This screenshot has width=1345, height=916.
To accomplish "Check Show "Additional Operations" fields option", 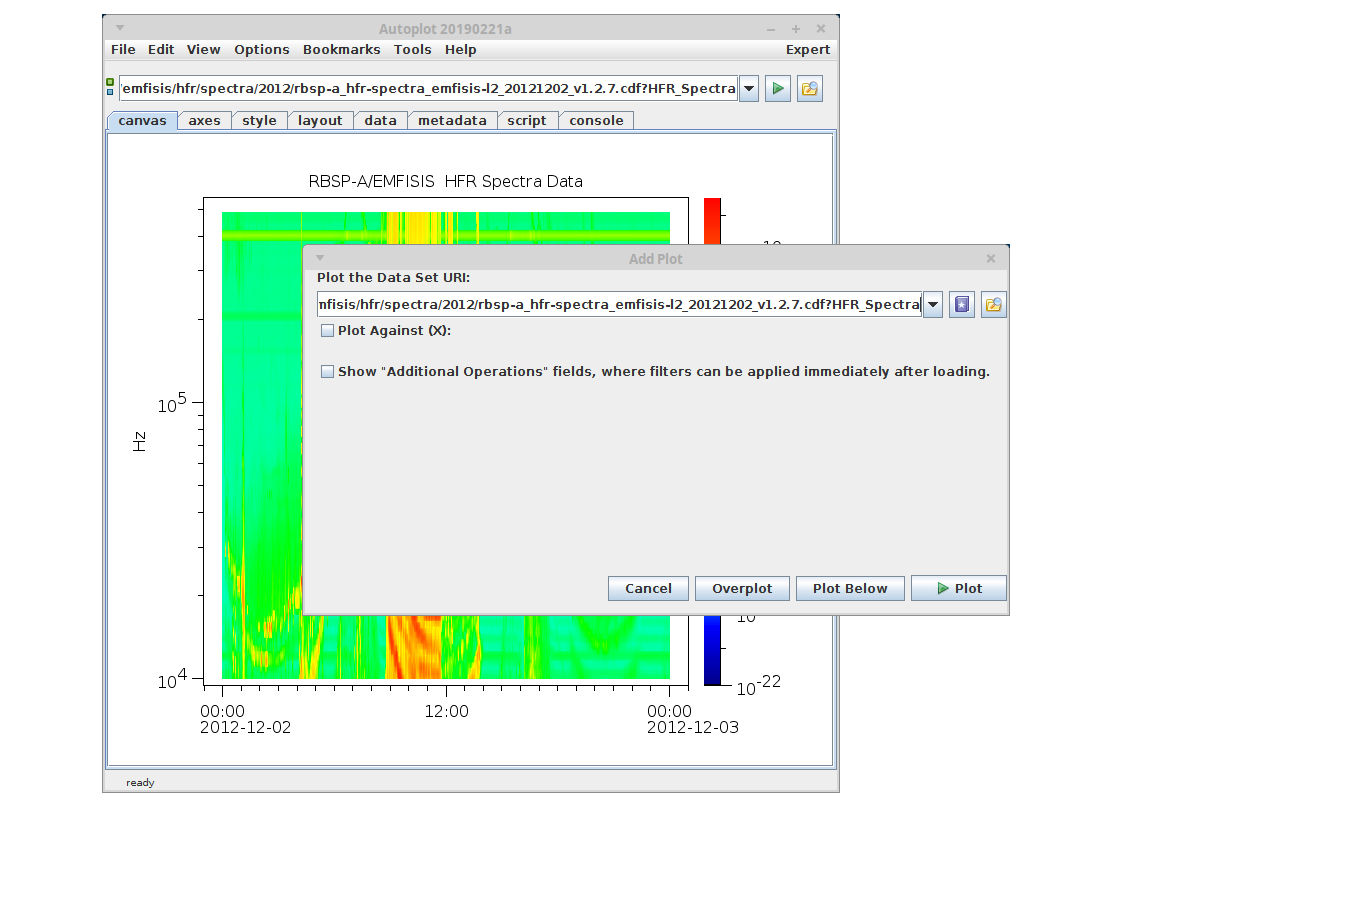I will 327,372.
